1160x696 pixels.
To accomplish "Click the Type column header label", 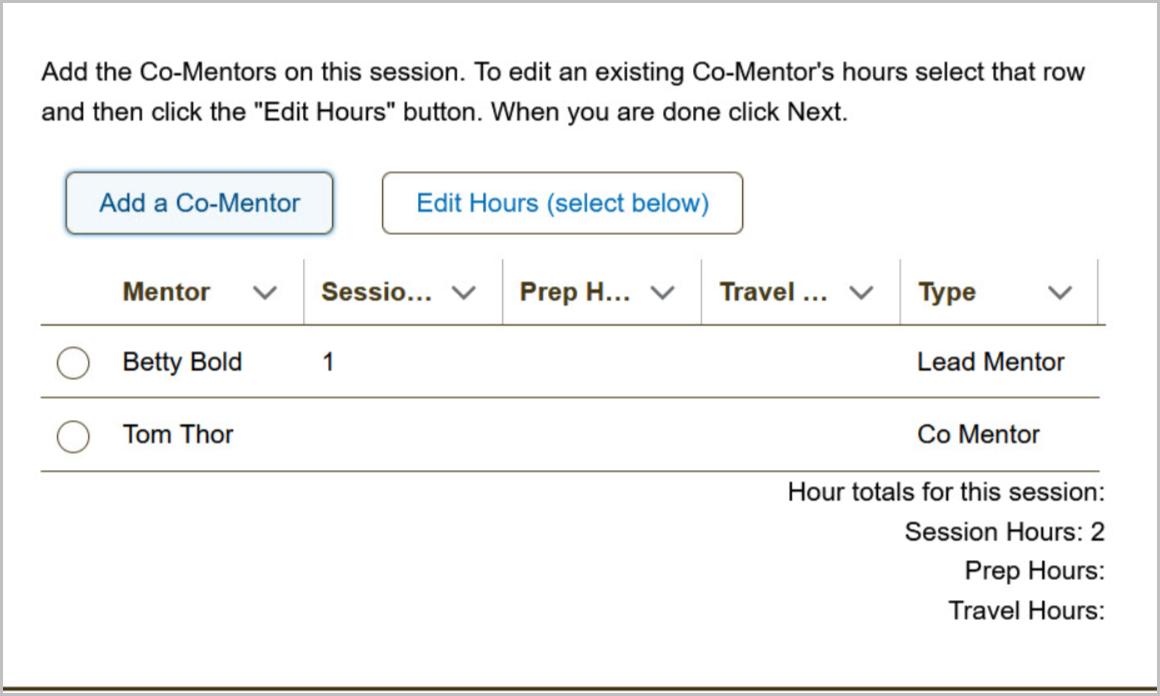I will (x=946, y=292).
